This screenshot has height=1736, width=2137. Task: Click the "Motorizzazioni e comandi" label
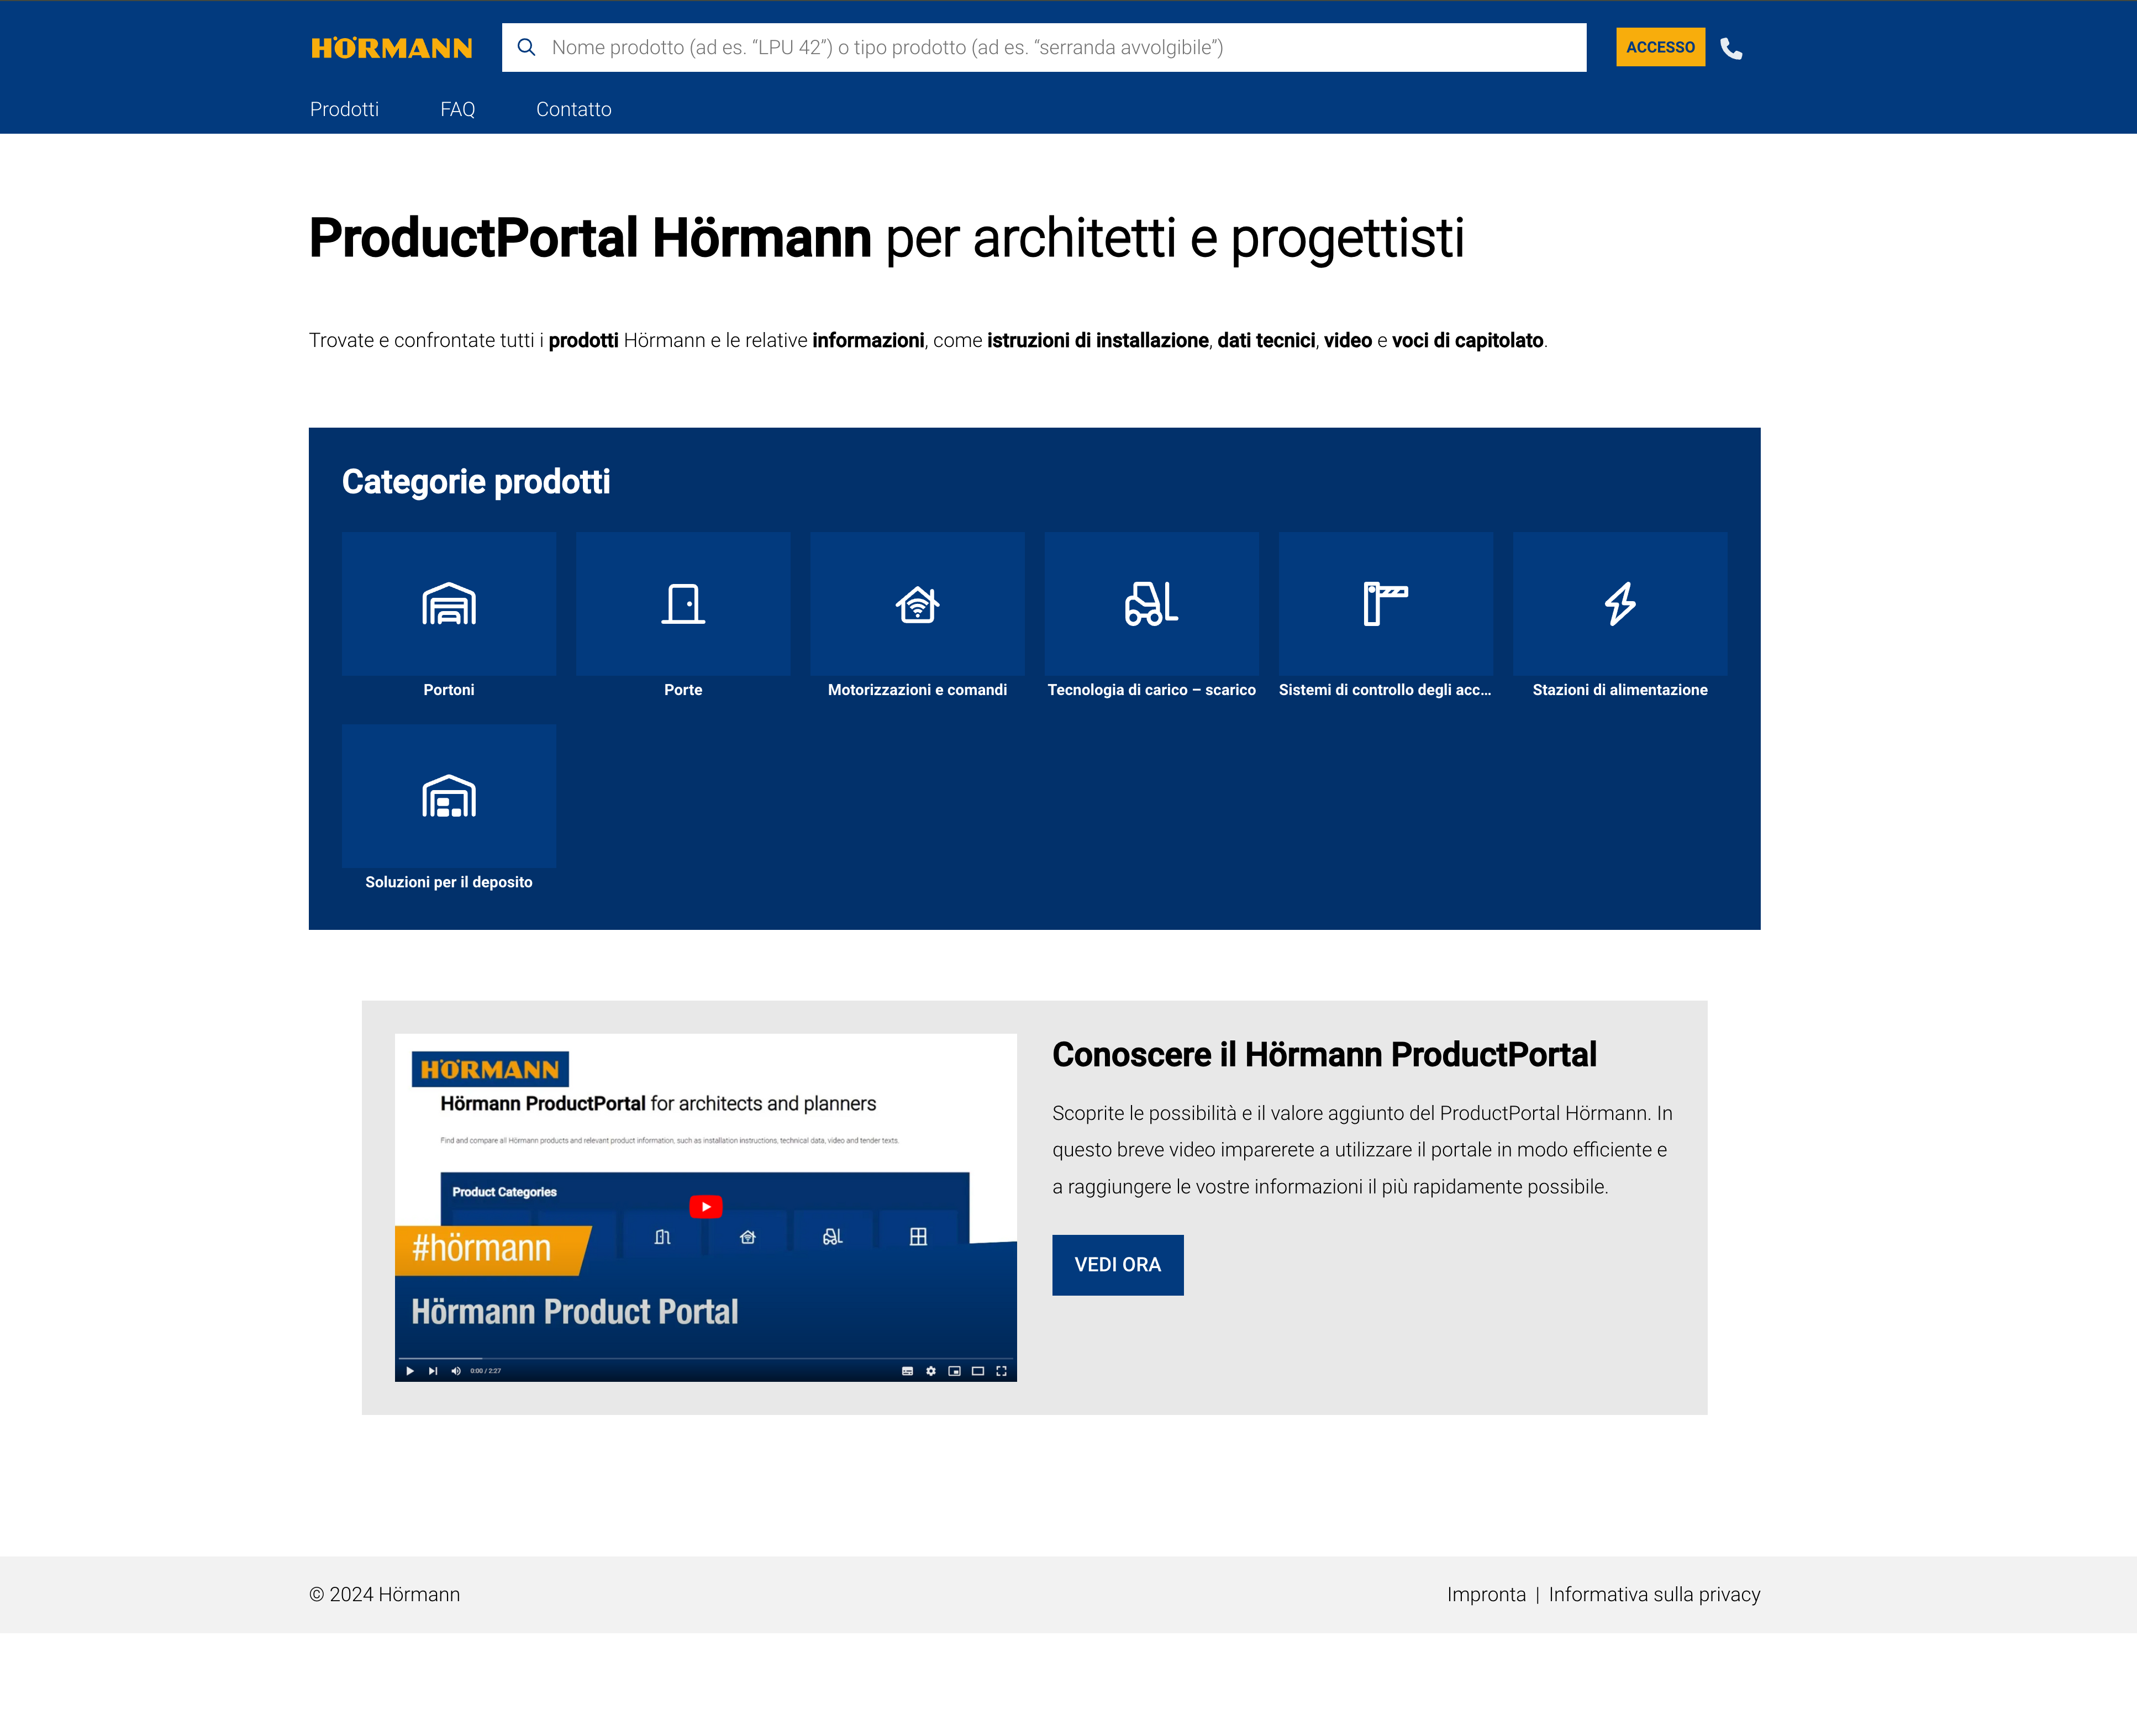[917, 690]
